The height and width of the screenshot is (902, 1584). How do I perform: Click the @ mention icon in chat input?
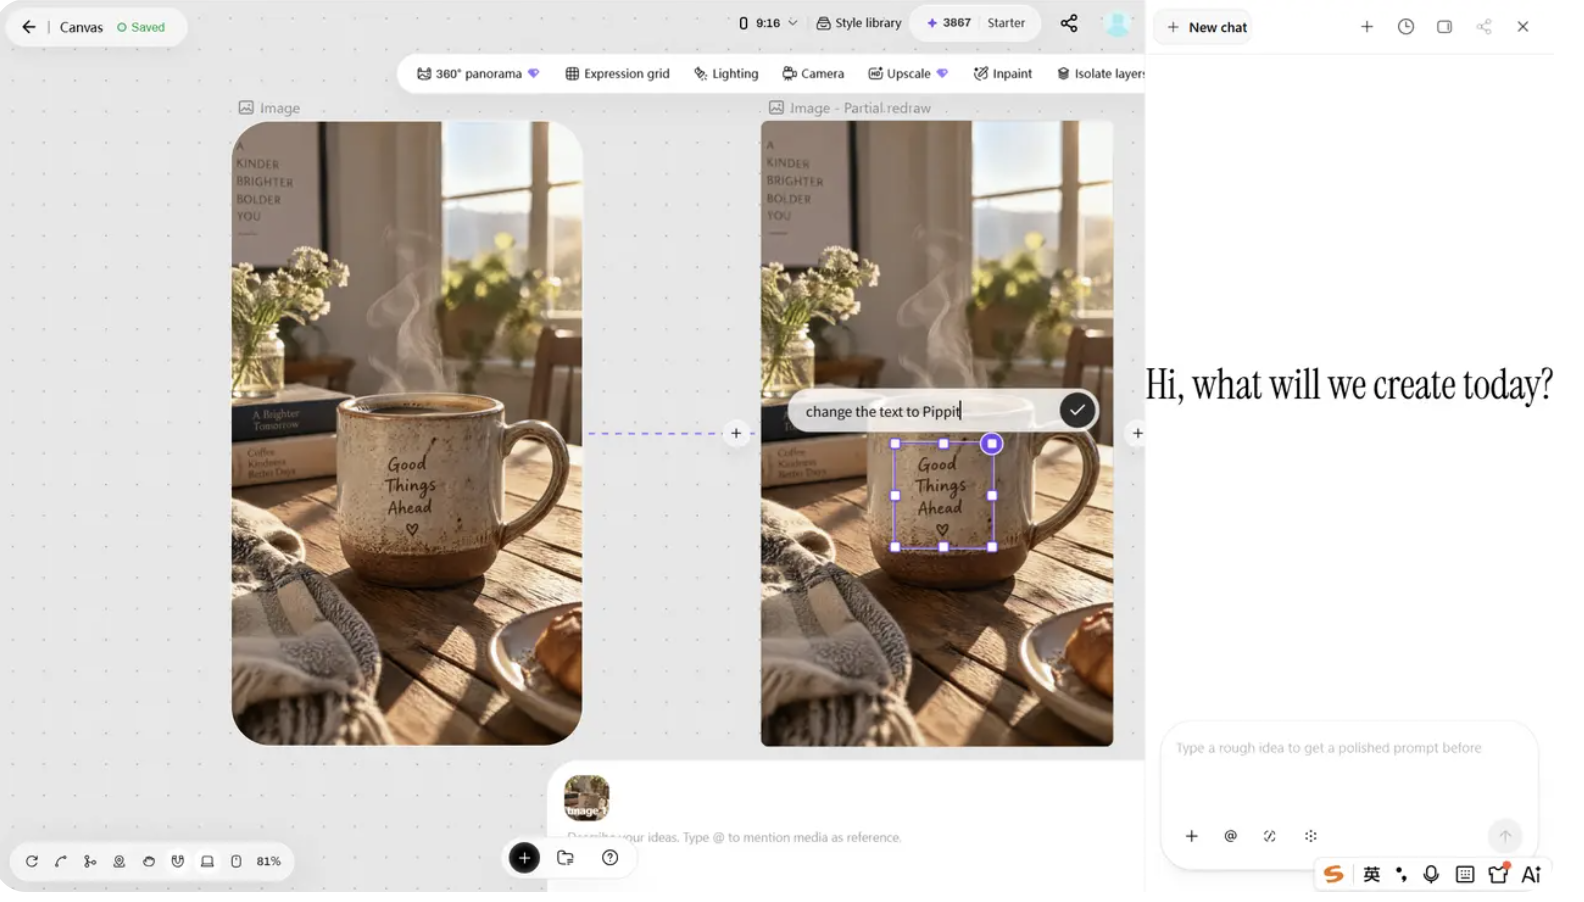coord(1231,836)
